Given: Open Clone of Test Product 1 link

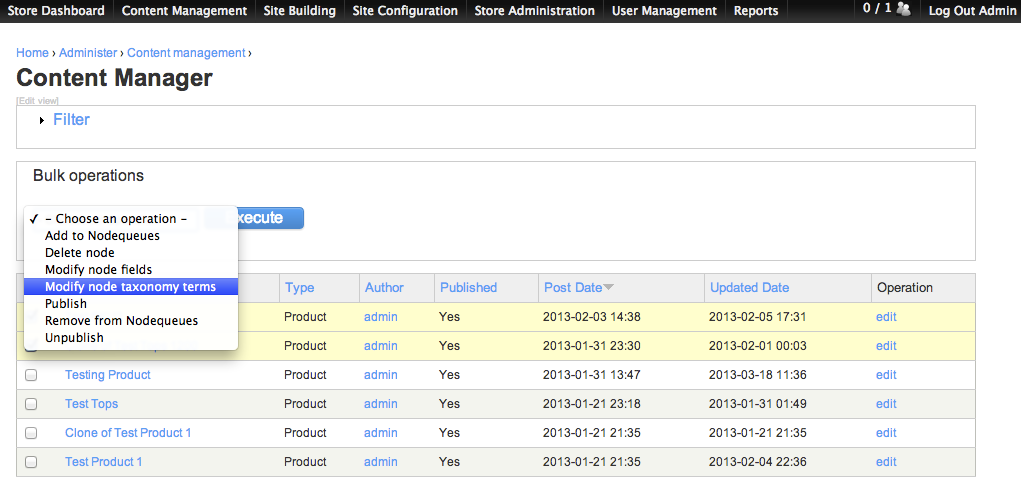Looking at the screenshot, I should tap(128, 433).
